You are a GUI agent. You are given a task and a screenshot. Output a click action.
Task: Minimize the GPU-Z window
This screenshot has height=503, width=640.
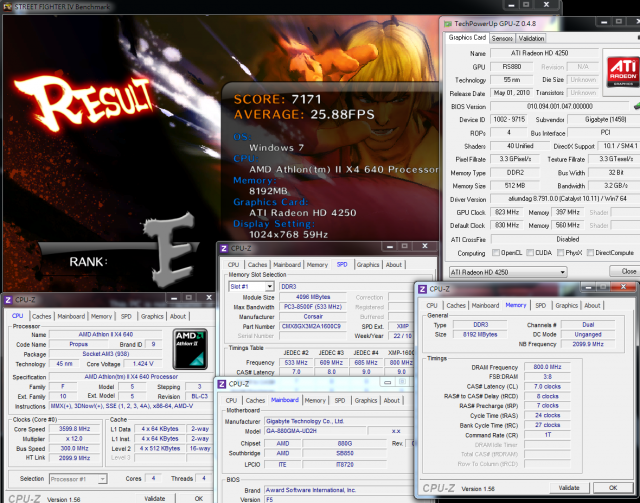point(604,22)
